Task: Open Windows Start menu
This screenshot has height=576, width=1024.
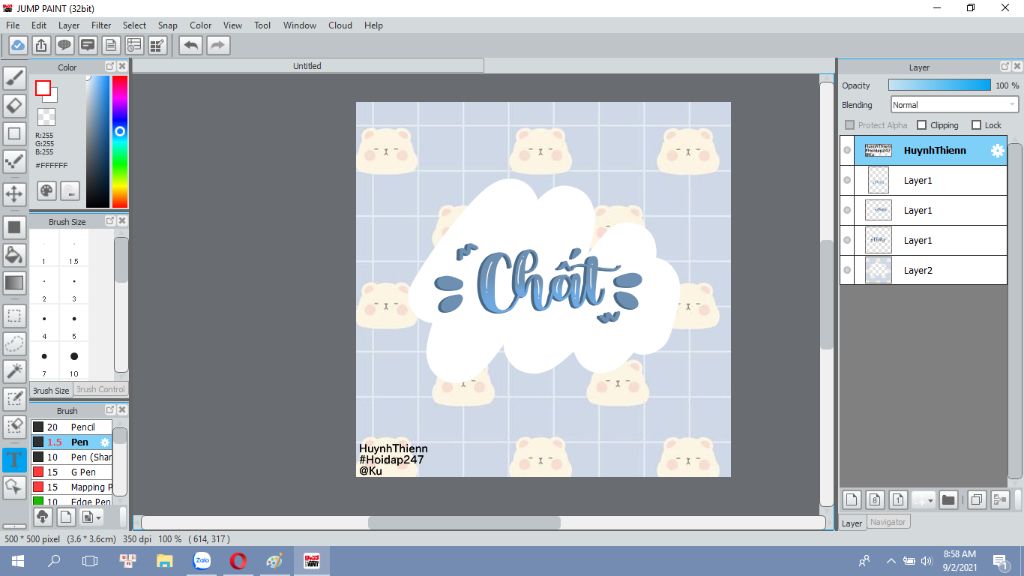Action: (x=18, y=561)
